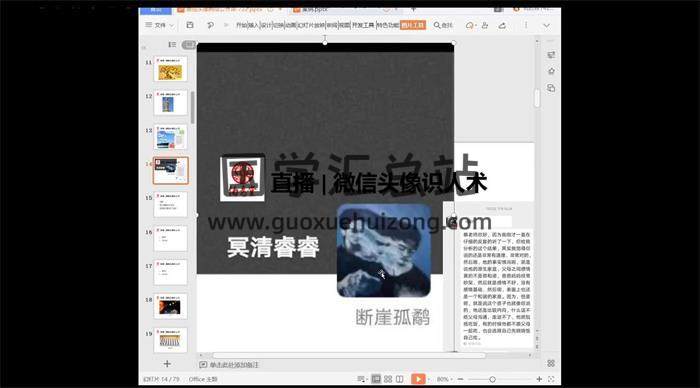Viewport: 700px width, 388px height.
Task: Select slide 18 thumbnail
Action: click(x=171, y=306)
